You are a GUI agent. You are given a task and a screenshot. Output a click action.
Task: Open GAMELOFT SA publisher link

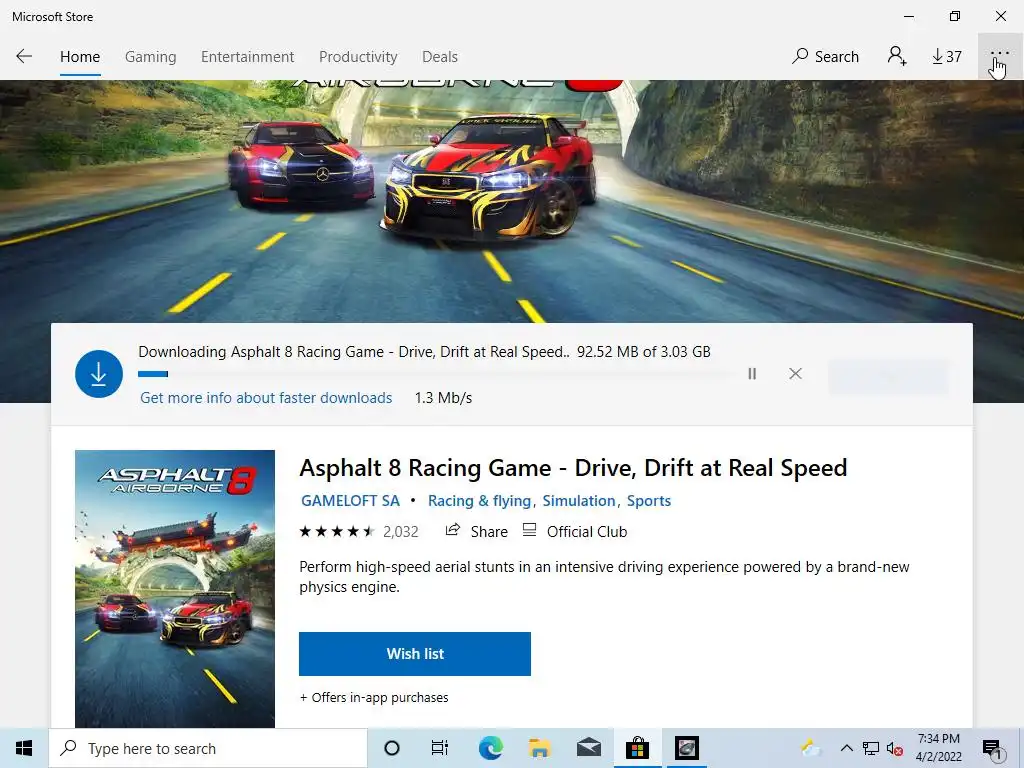tap(350, 501)
